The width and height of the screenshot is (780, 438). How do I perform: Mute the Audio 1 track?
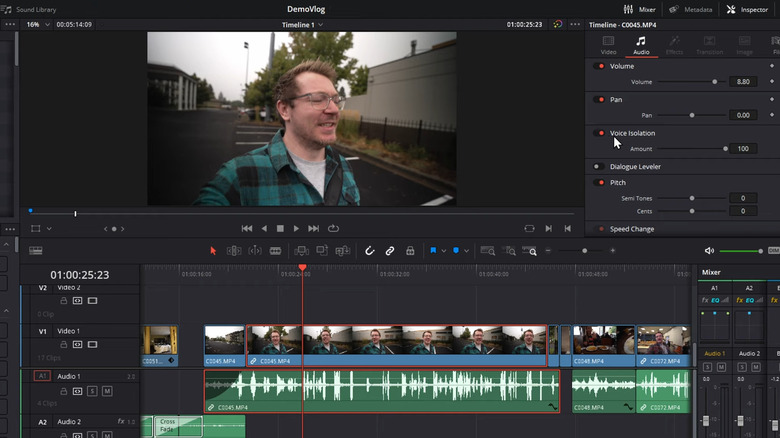tap(105, 391)
